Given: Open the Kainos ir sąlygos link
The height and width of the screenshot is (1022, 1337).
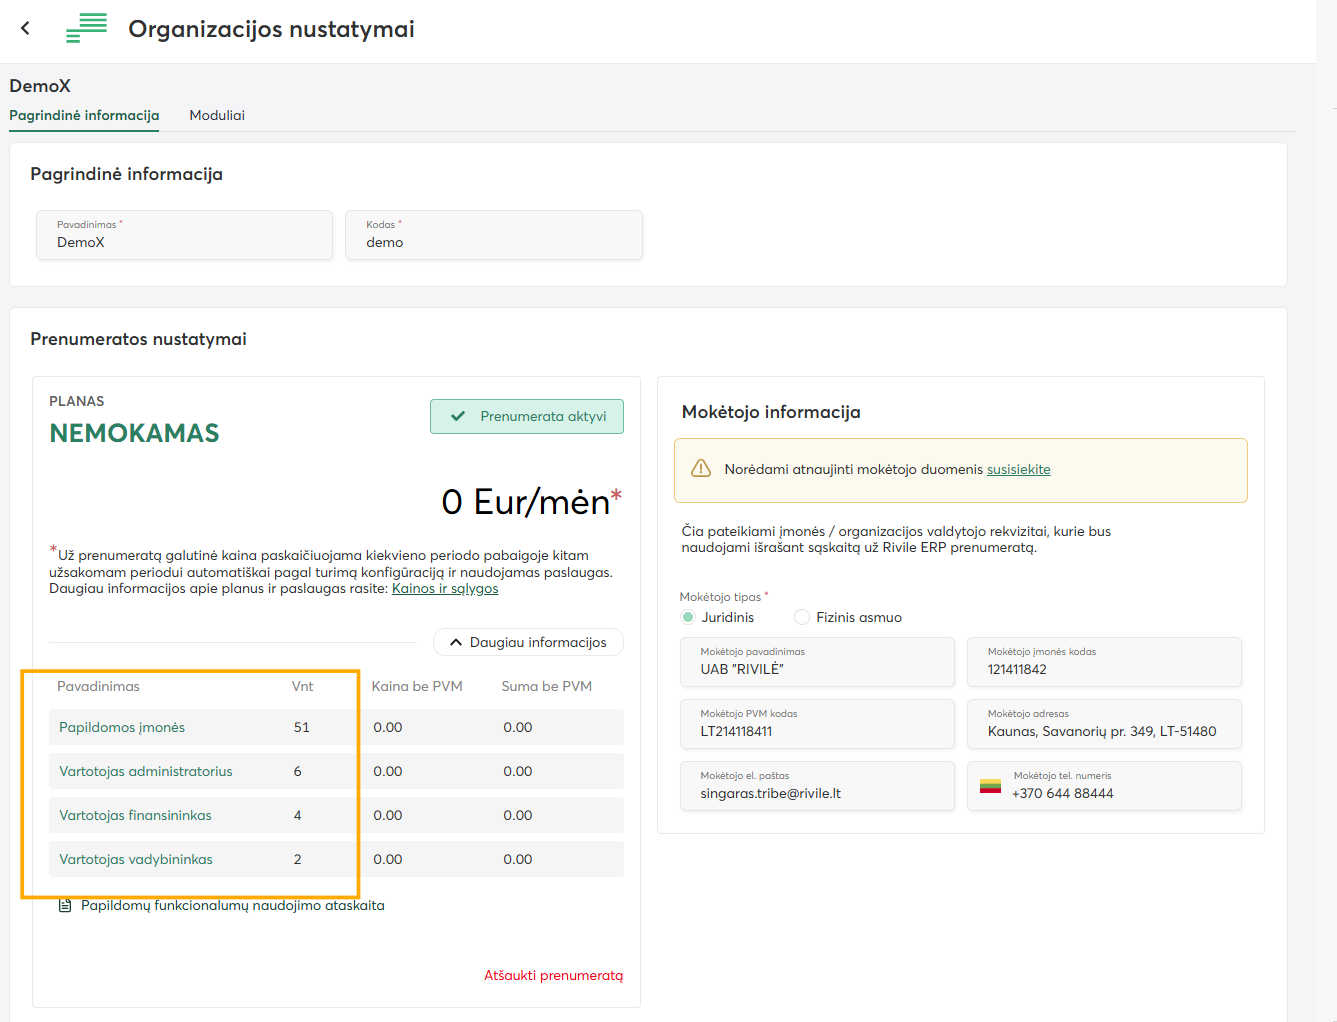Looking at the screenshot, I should coord(445,589).
